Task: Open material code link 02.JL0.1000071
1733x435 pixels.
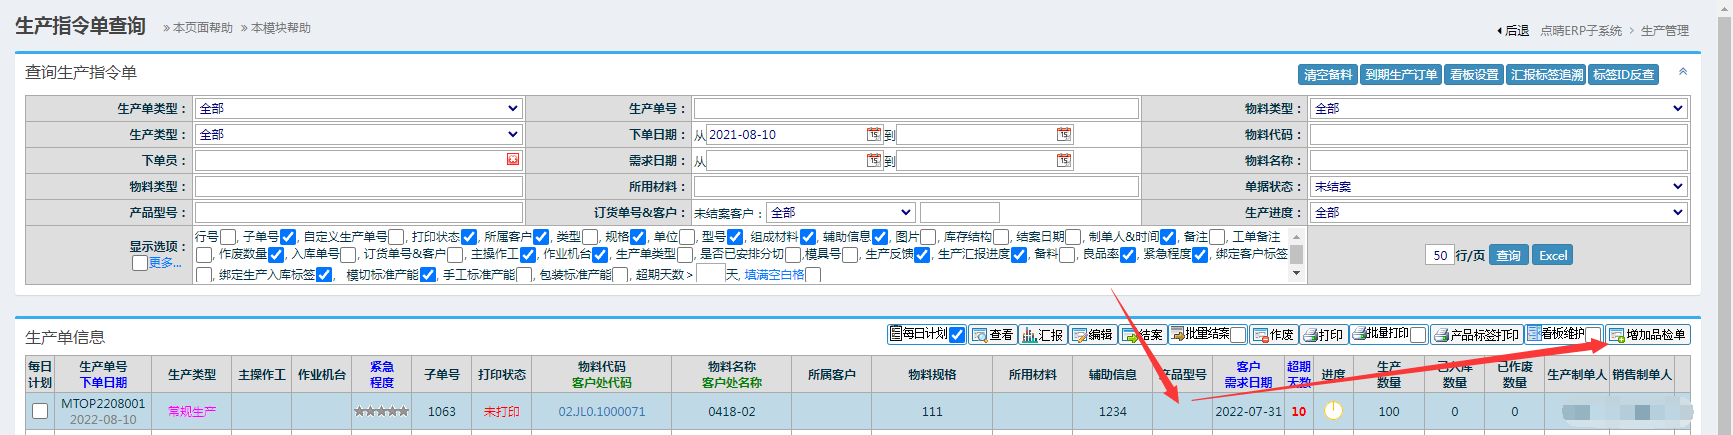Action: (602, 411)
